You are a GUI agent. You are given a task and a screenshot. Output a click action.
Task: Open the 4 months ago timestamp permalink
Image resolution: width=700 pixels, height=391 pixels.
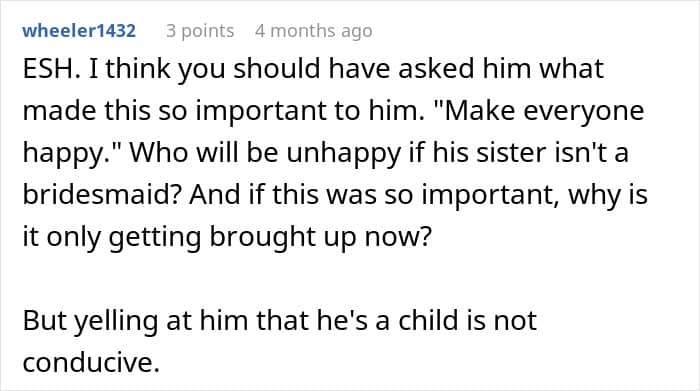(314, 31)
